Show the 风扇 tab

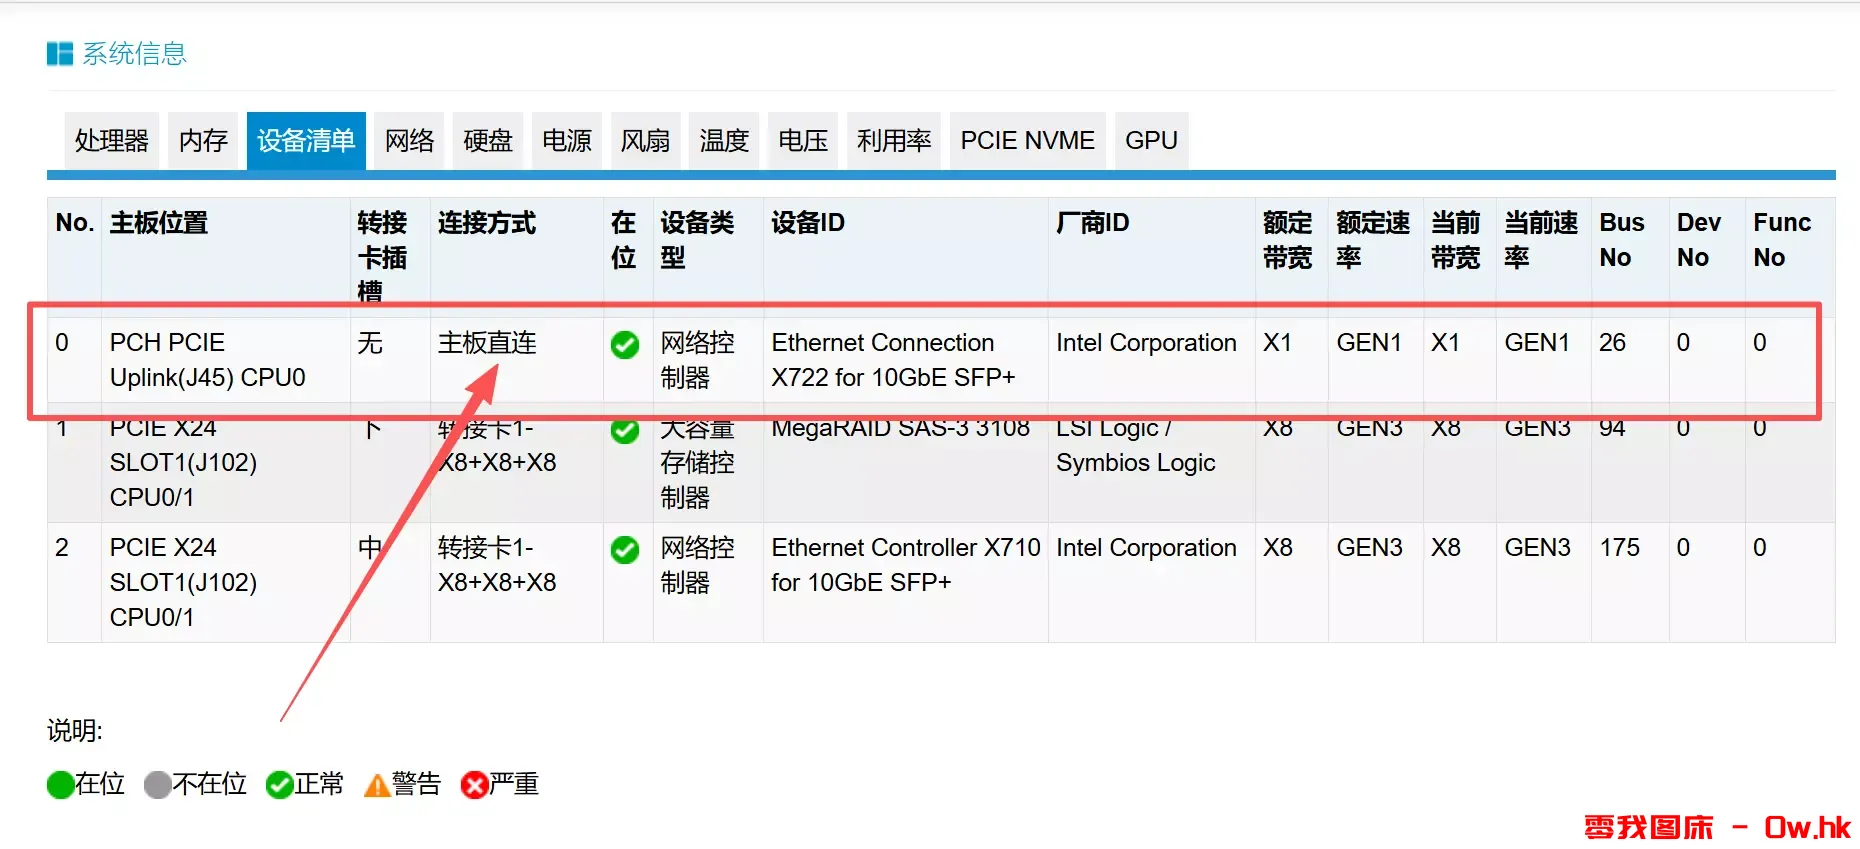coord(645,141)
